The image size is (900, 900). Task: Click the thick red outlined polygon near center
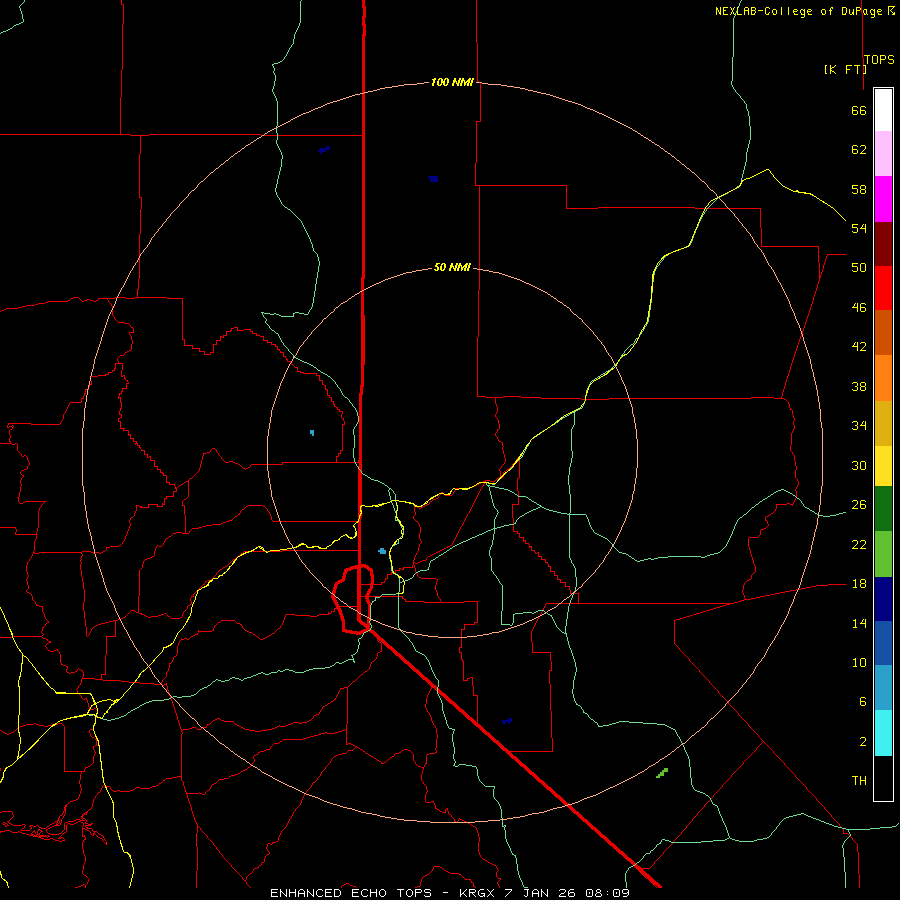(353, 599)
